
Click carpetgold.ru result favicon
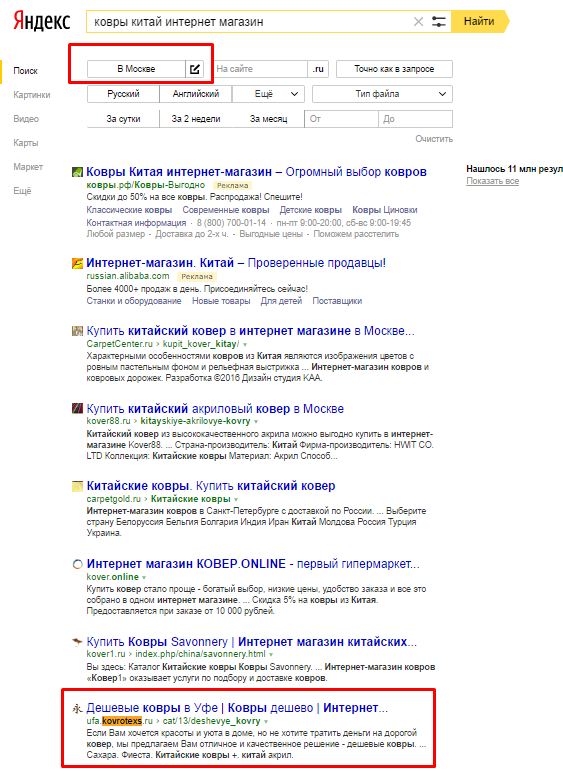pos(77,487)
